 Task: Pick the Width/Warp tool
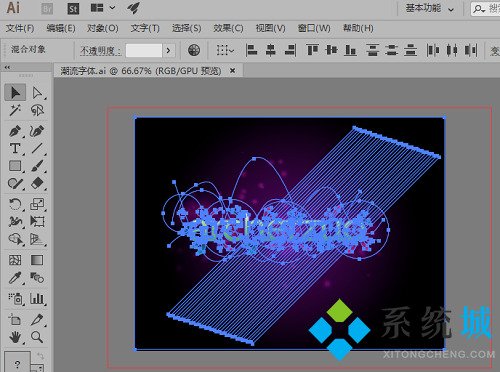point(15,221)
